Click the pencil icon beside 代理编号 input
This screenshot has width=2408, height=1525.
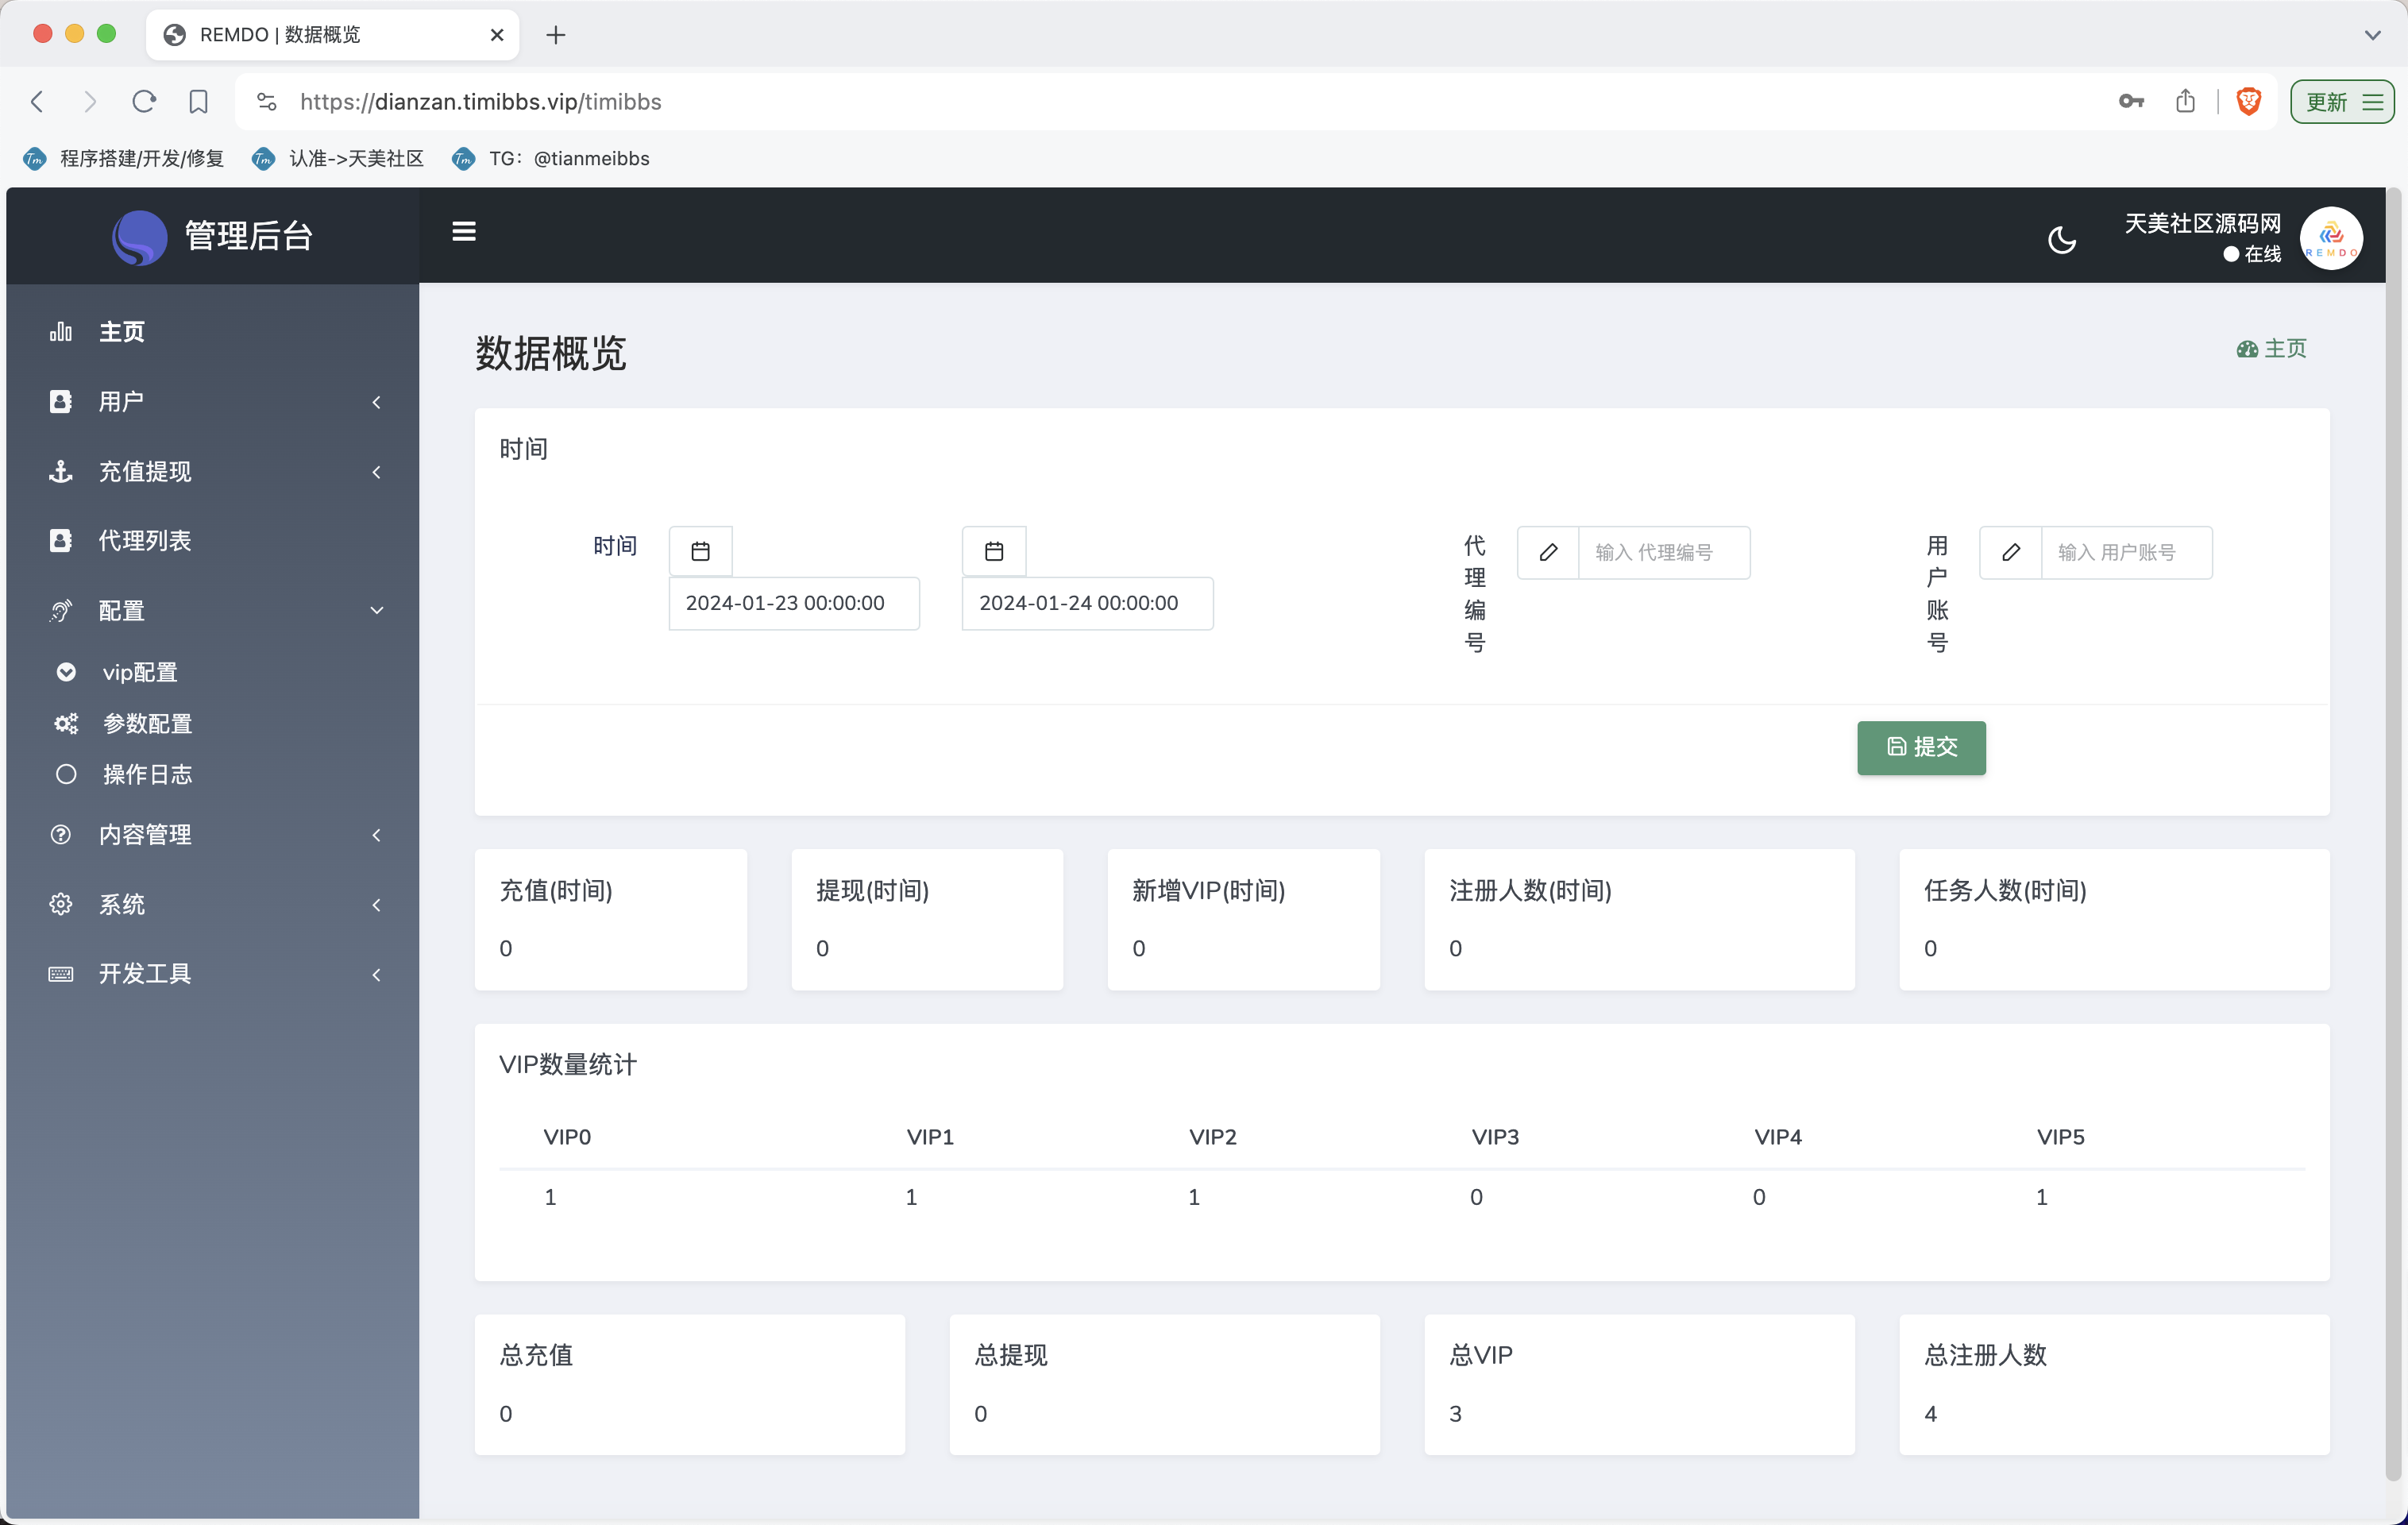1548,552
